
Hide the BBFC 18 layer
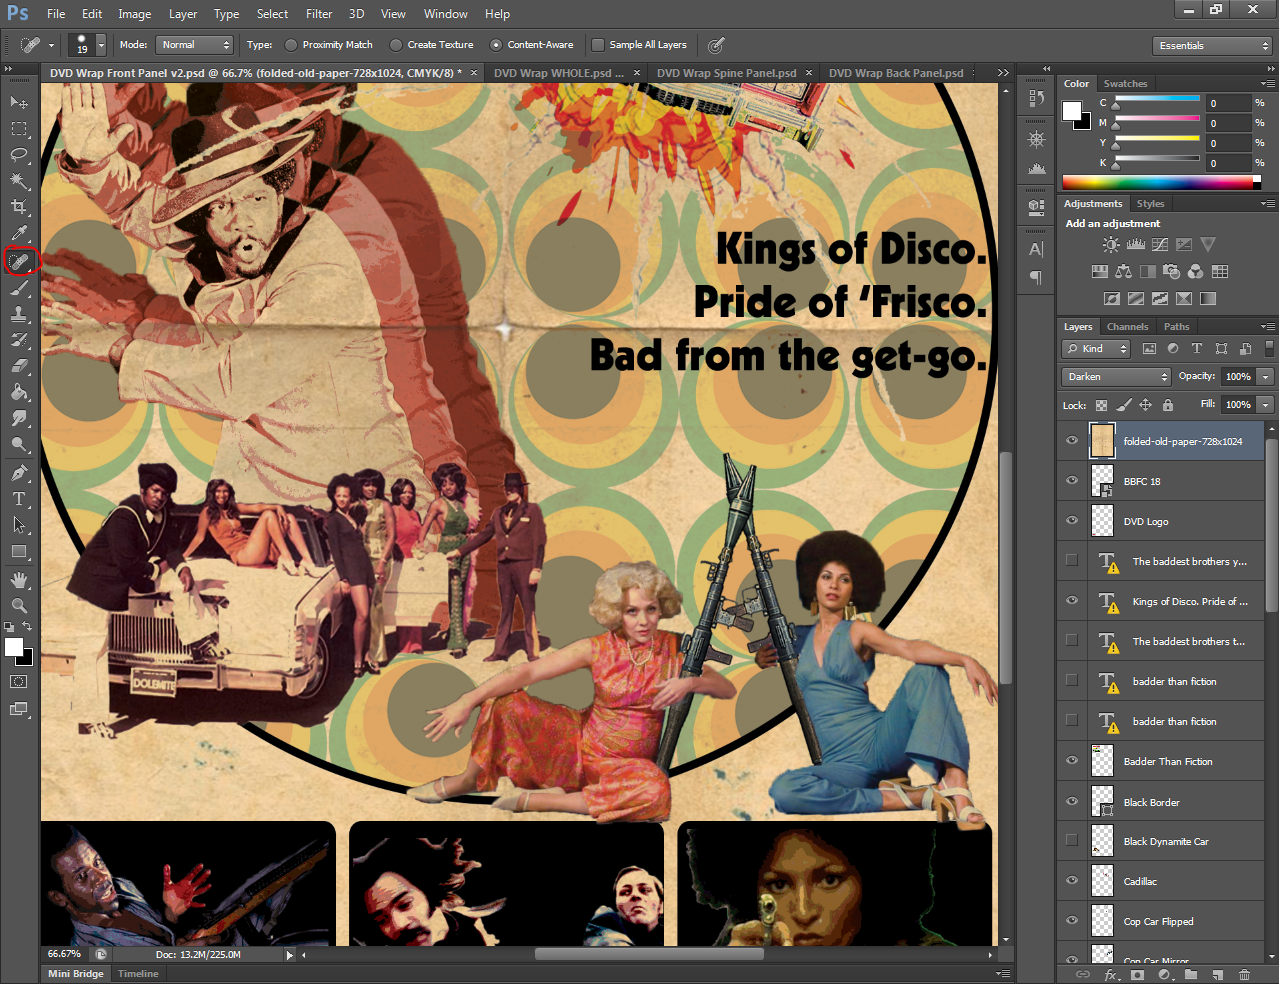coord(1072,481)
